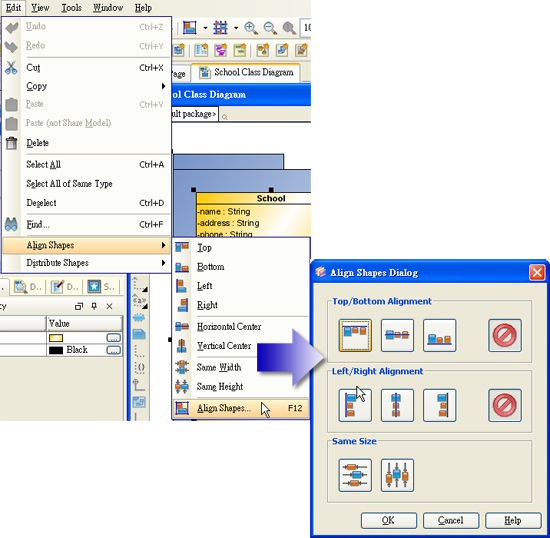Image resolution: width=550 pixels, height=538 pixels.
Task: Toggle same height size option
Action: pyautogui.click(x=397, y=475)
